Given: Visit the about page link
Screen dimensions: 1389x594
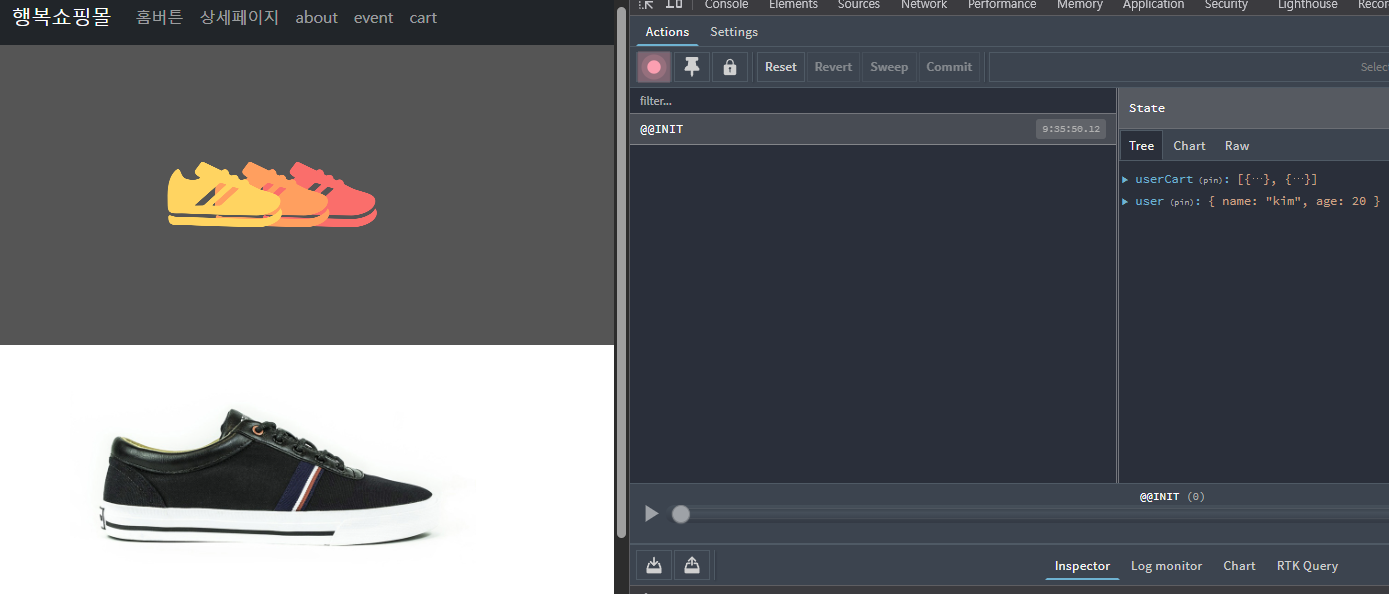Looking at the screenshot, I should [316, 18].
